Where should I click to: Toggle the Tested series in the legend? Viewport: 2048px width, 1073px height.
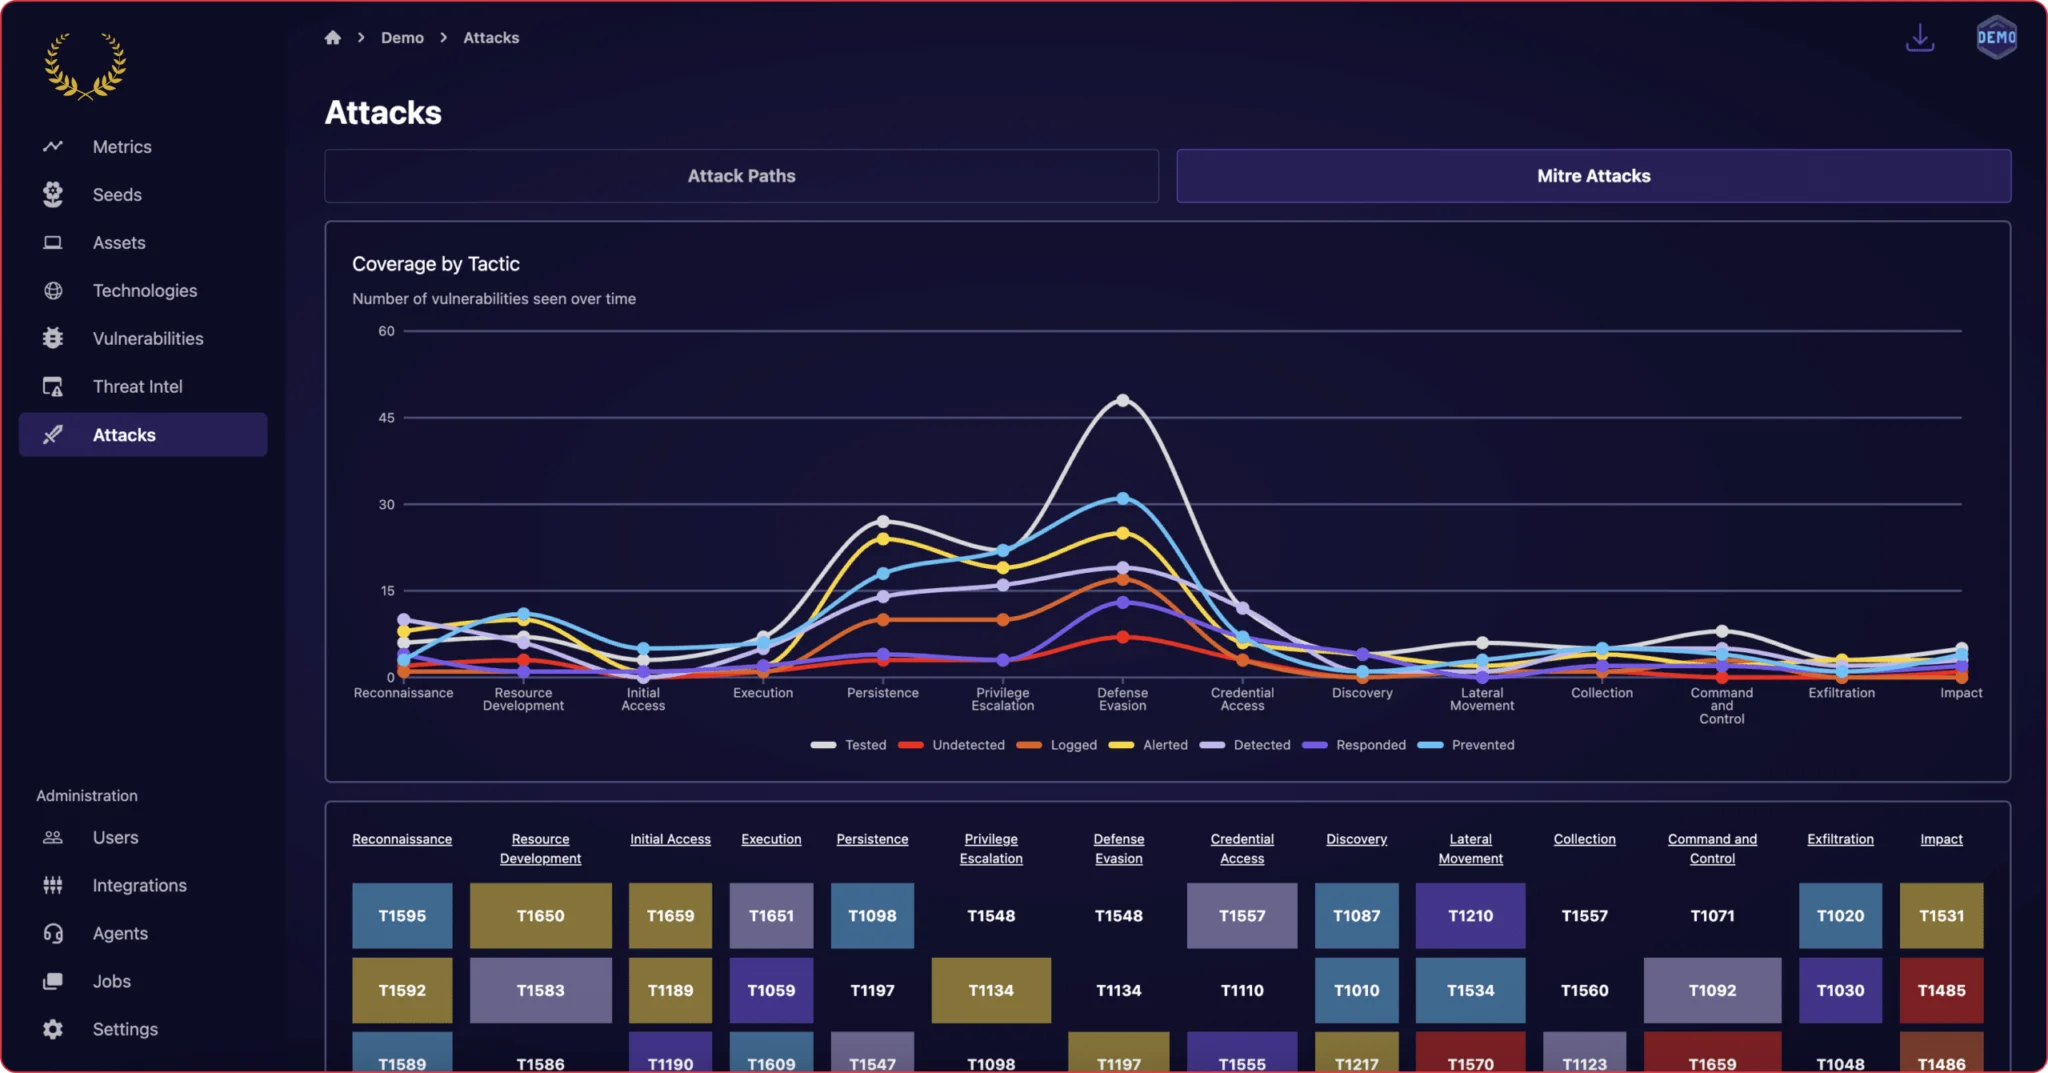(x=849, y=745)
